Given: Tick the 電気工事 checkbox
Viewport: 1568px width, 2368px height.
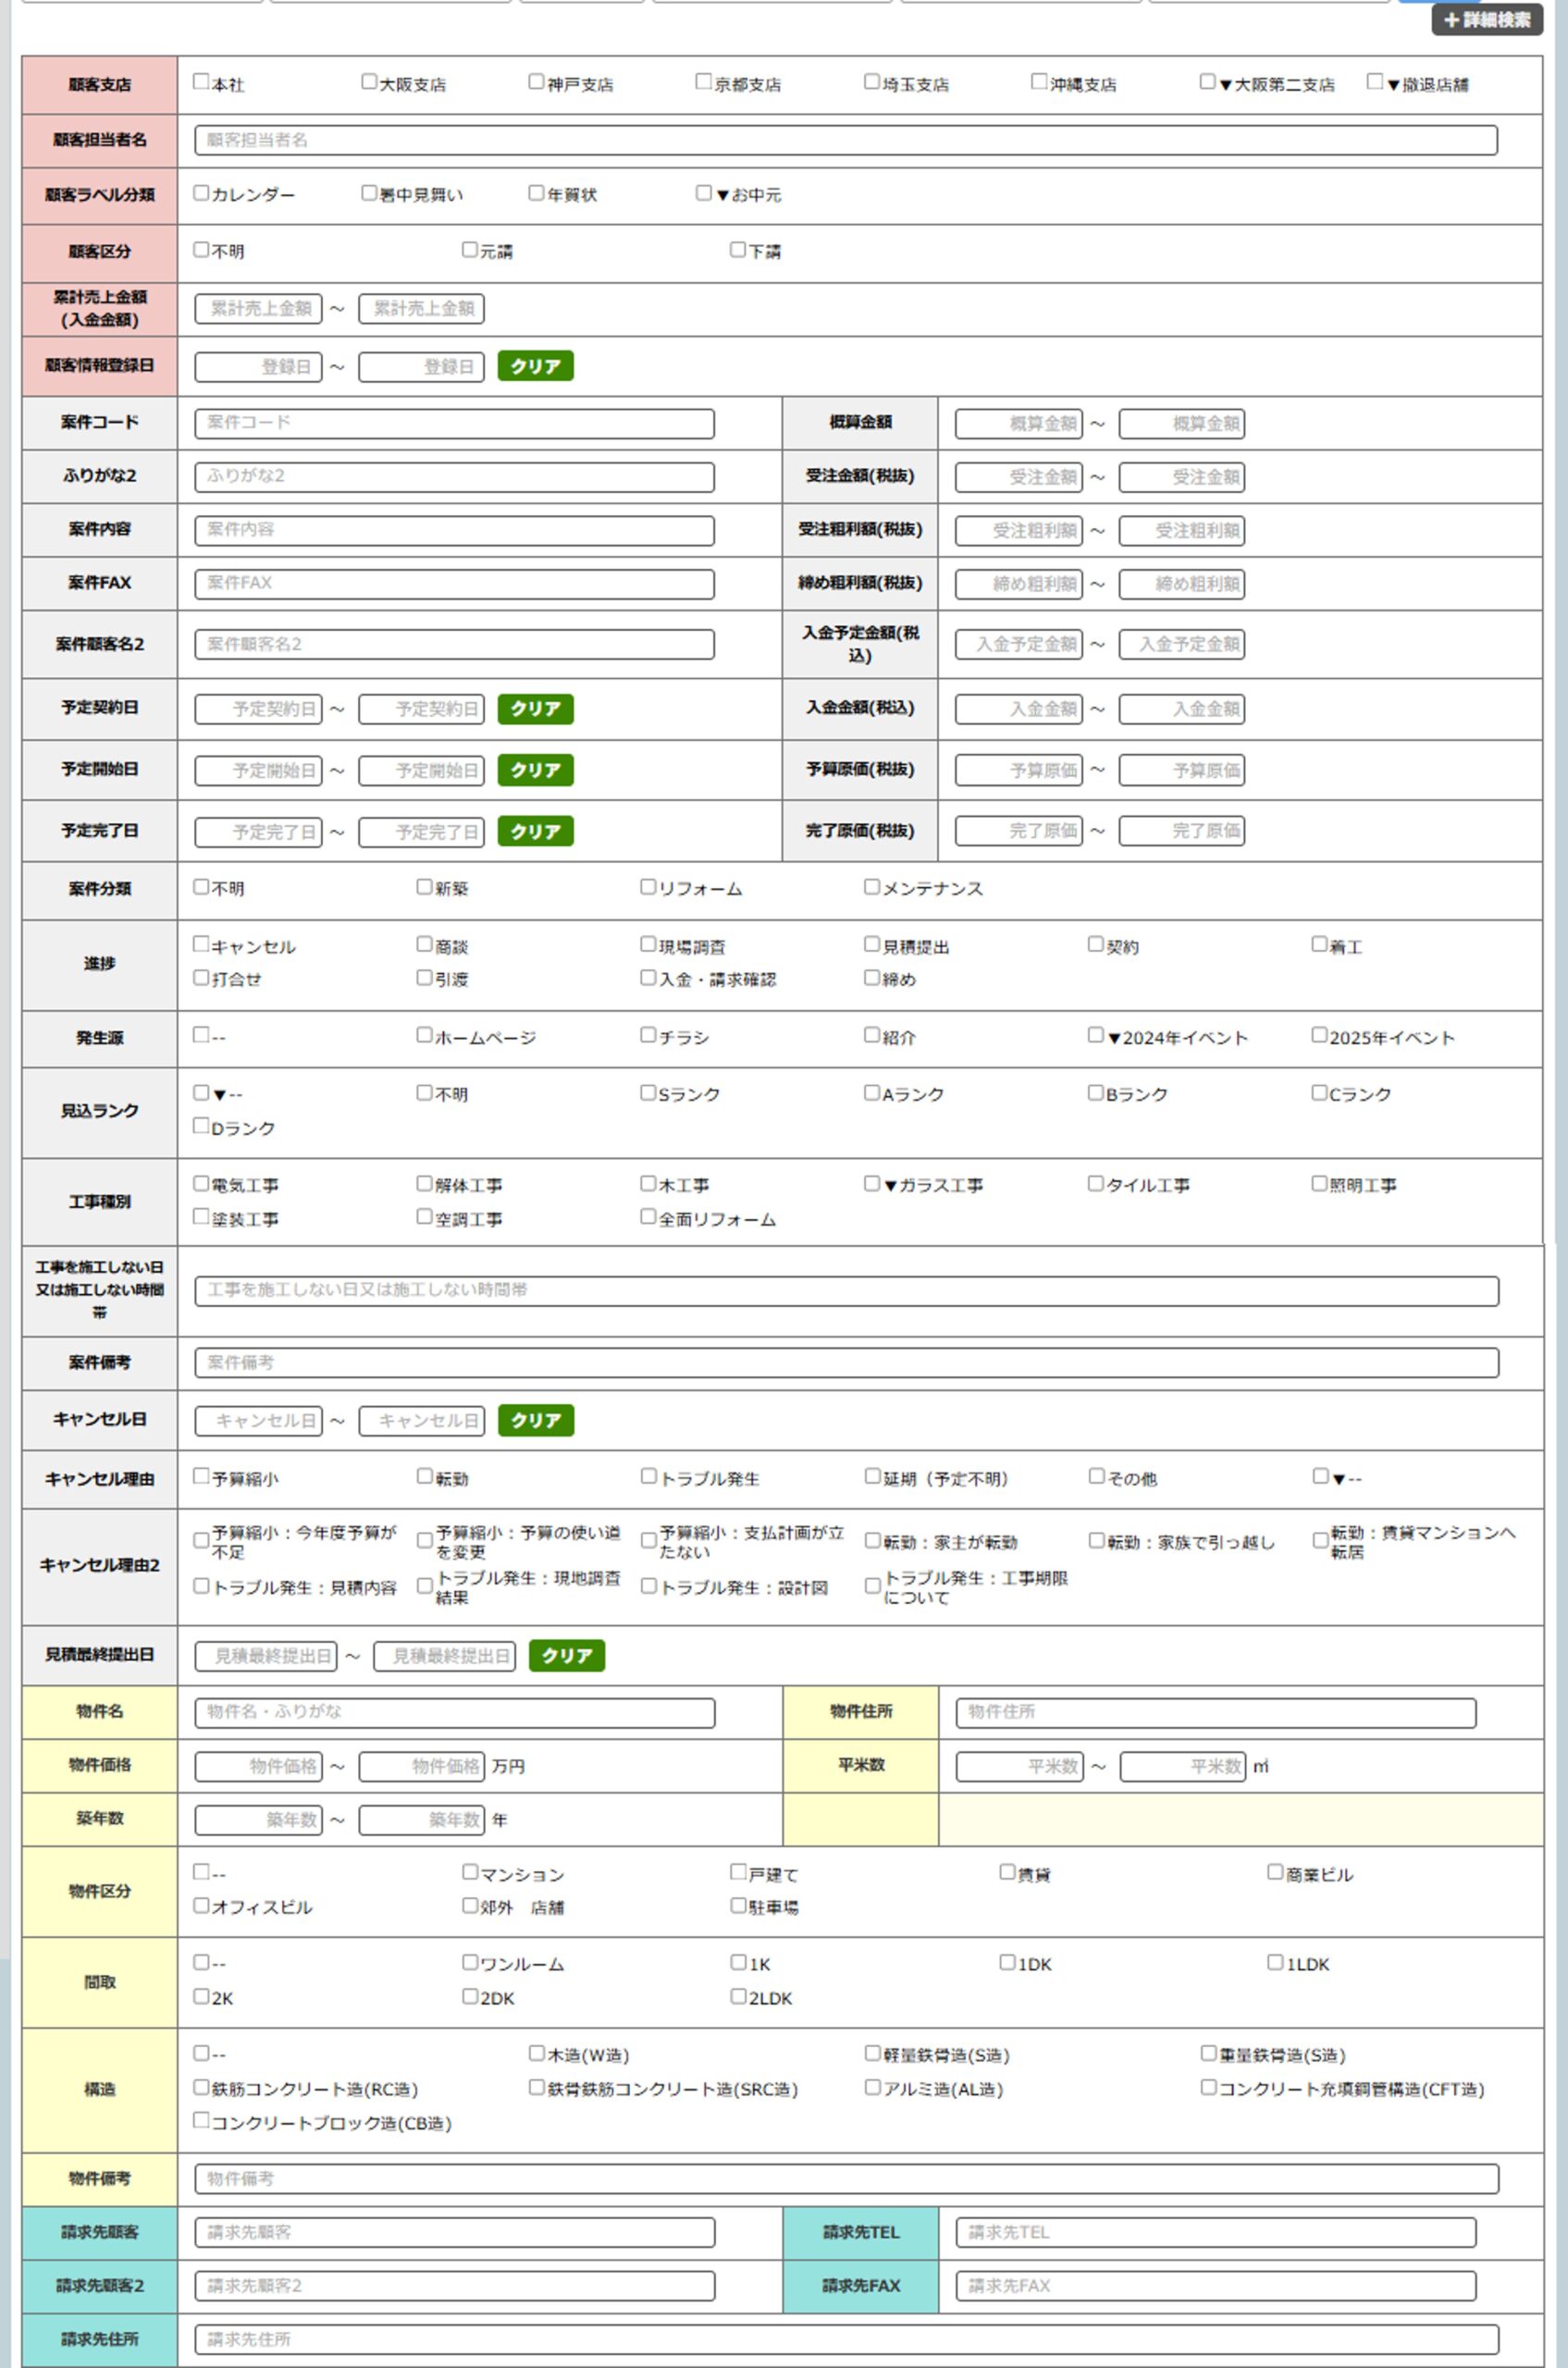Looking at the screenshot, I should click(x=201, y=1184).
